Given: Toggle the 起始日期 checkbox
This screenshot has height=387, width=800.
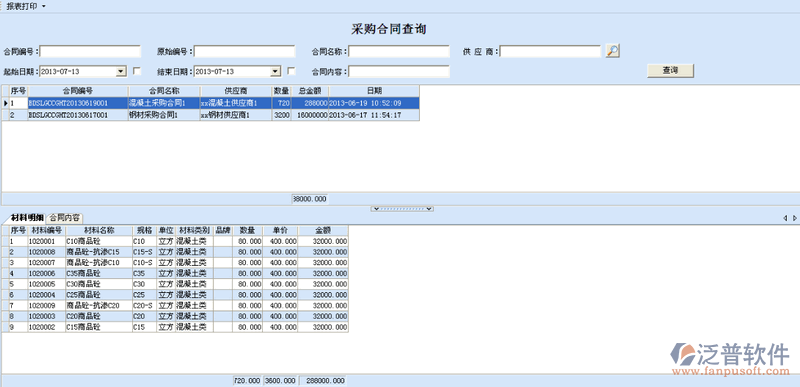Looking at the screenshot, I should (x=137, y=71).
